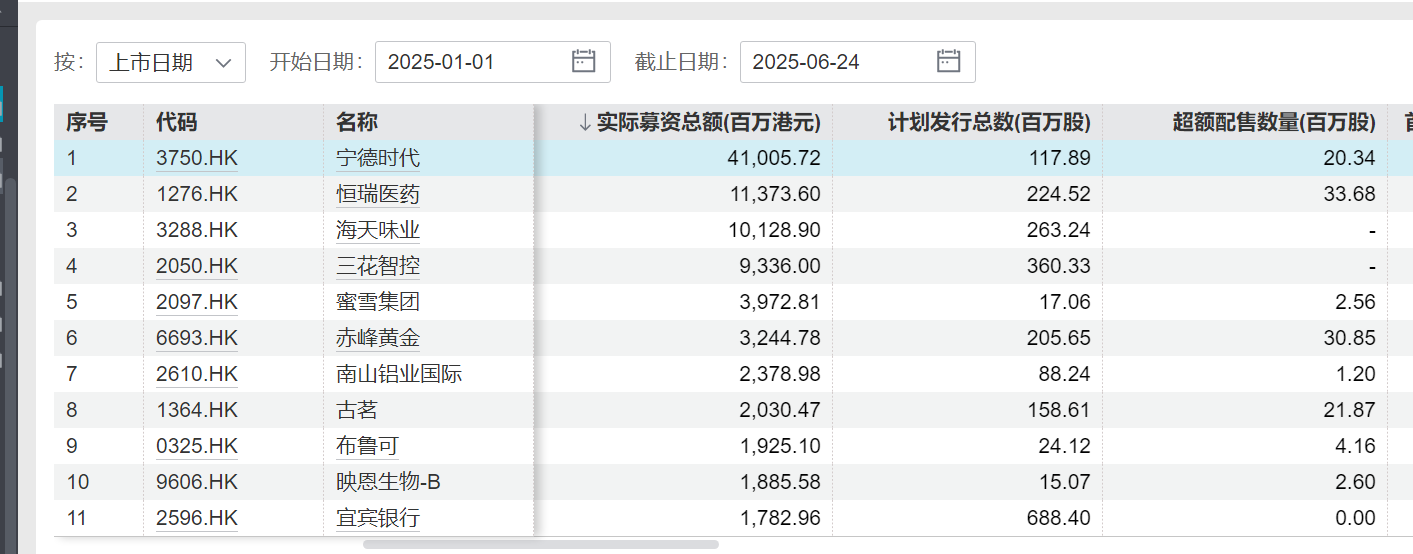Click the horizontal scrollbar below the table
Viewport: 1413px width, 554px height.
pos(540,545)
